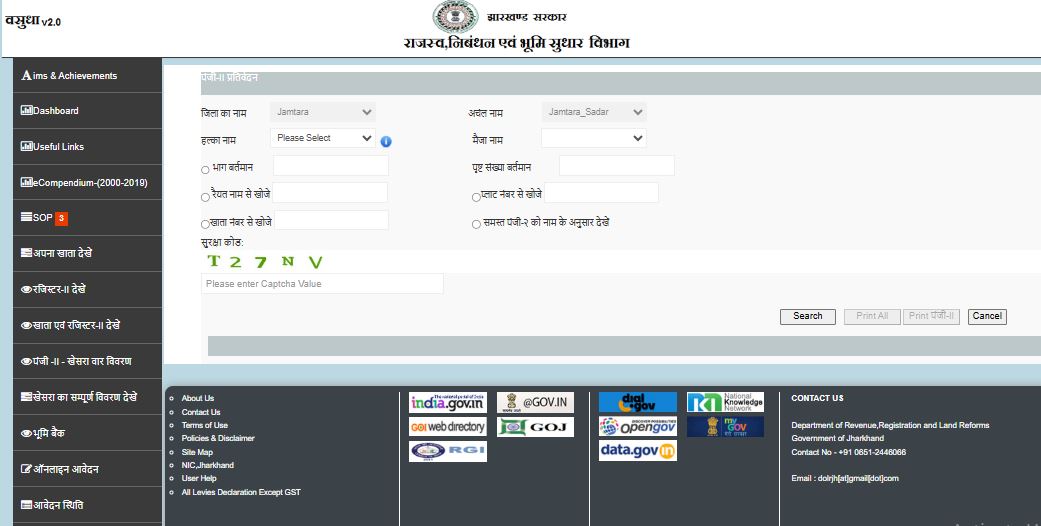1041x526 pixels.
Task: Open the india.gov.in portal logo
Action: pyautogui.click(x=447, y=402)
